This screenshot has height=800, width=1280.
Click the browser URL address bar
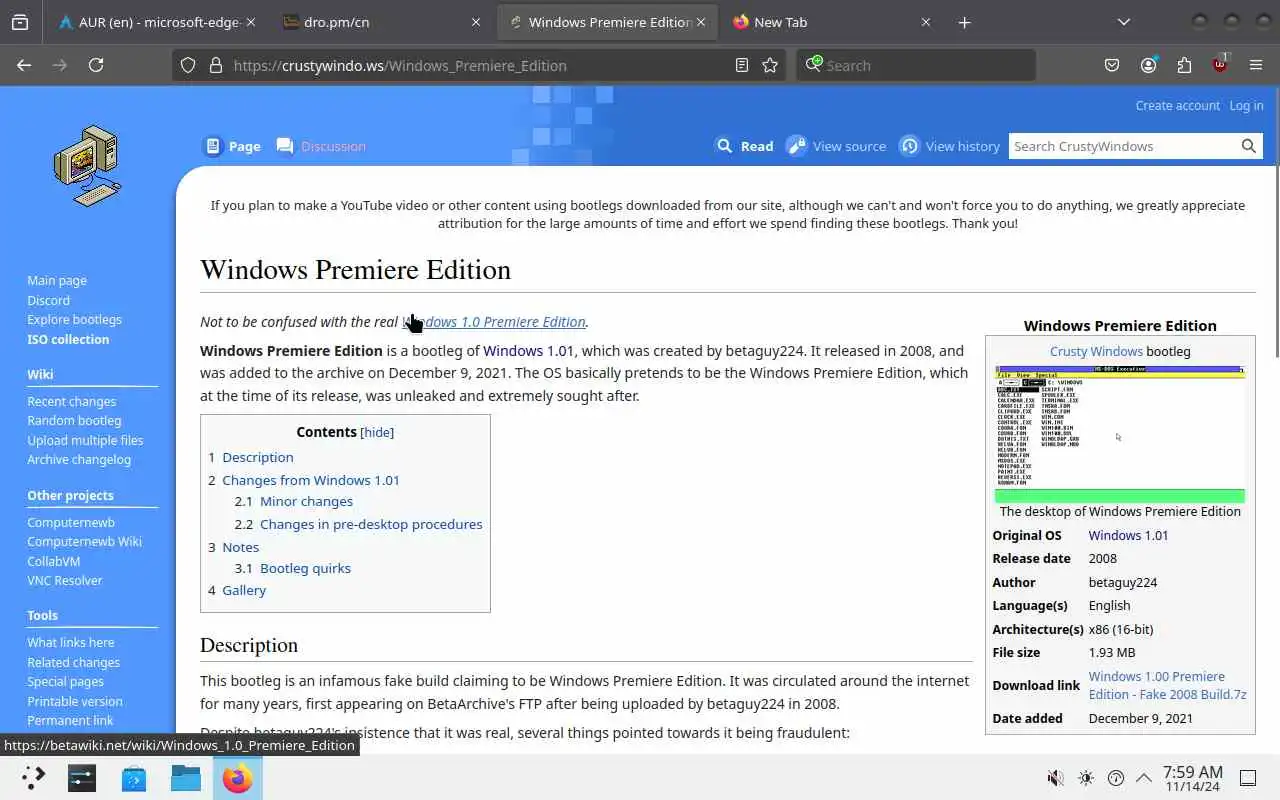480,65
